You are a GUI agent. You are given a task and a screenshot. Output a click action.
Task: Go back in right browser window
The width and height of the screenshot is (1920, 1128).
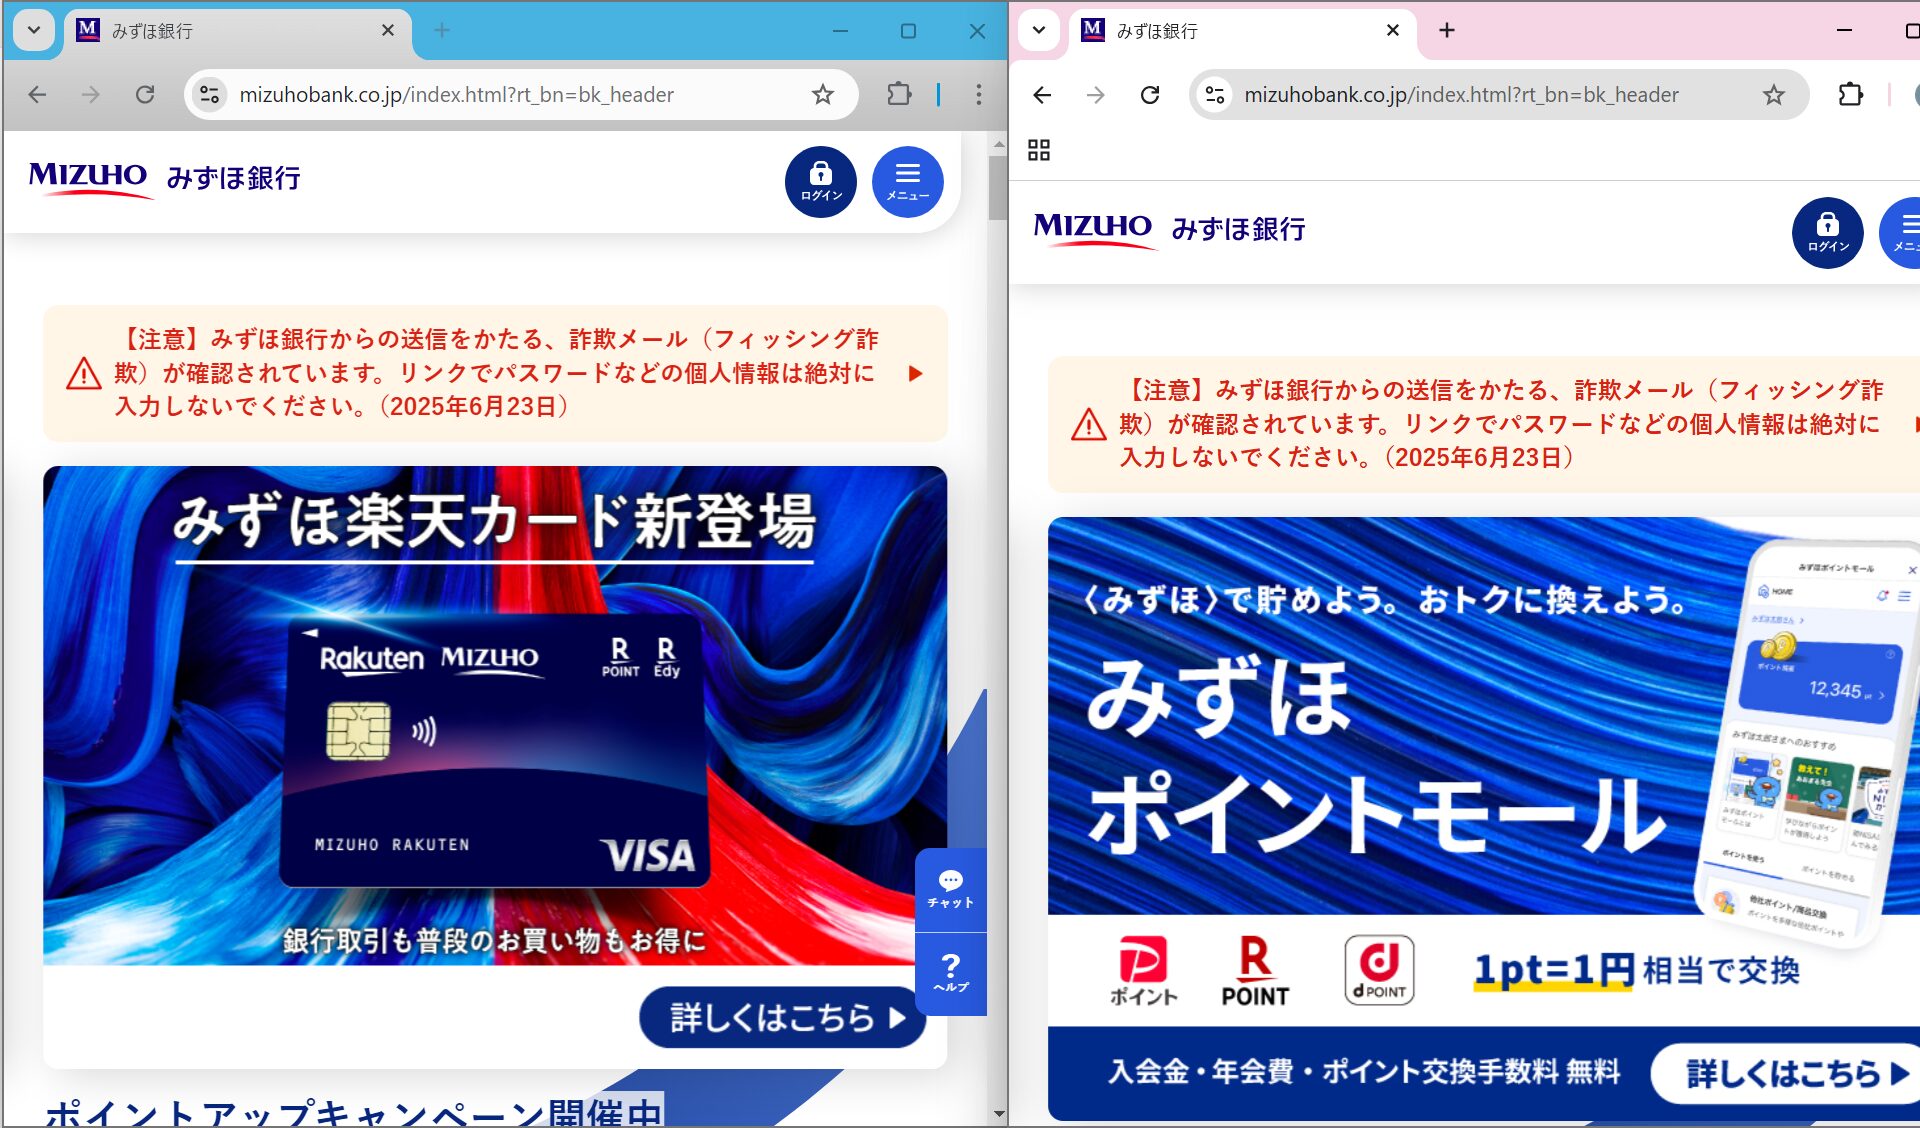tap(1042, 94)
